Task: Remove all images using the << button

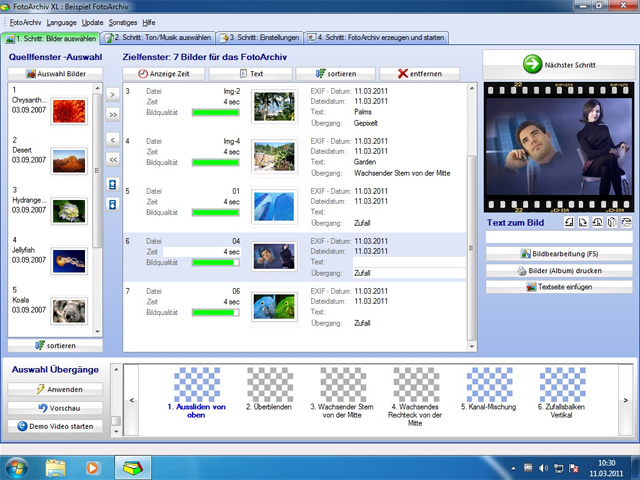Action: (113, 158)
